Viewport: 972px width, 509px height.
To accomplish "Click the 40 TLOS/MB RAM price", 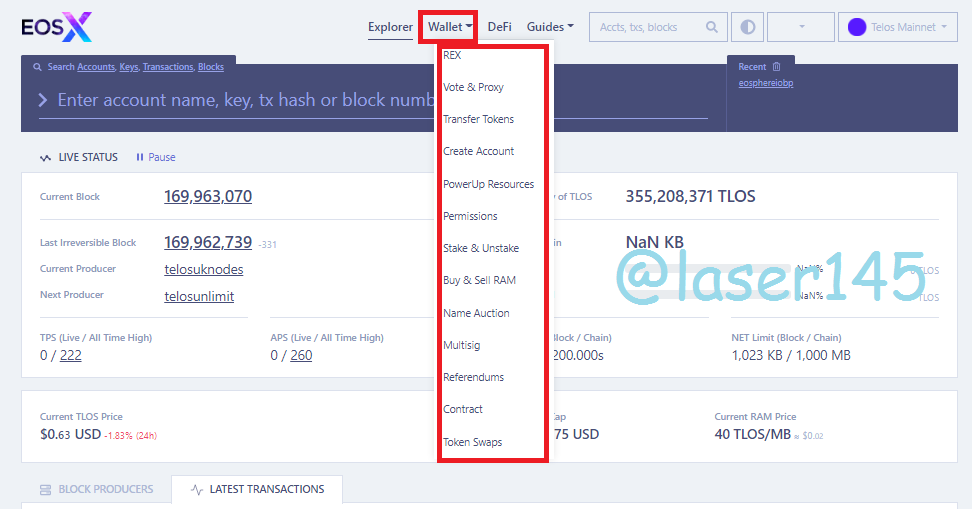I will point(753,435).
